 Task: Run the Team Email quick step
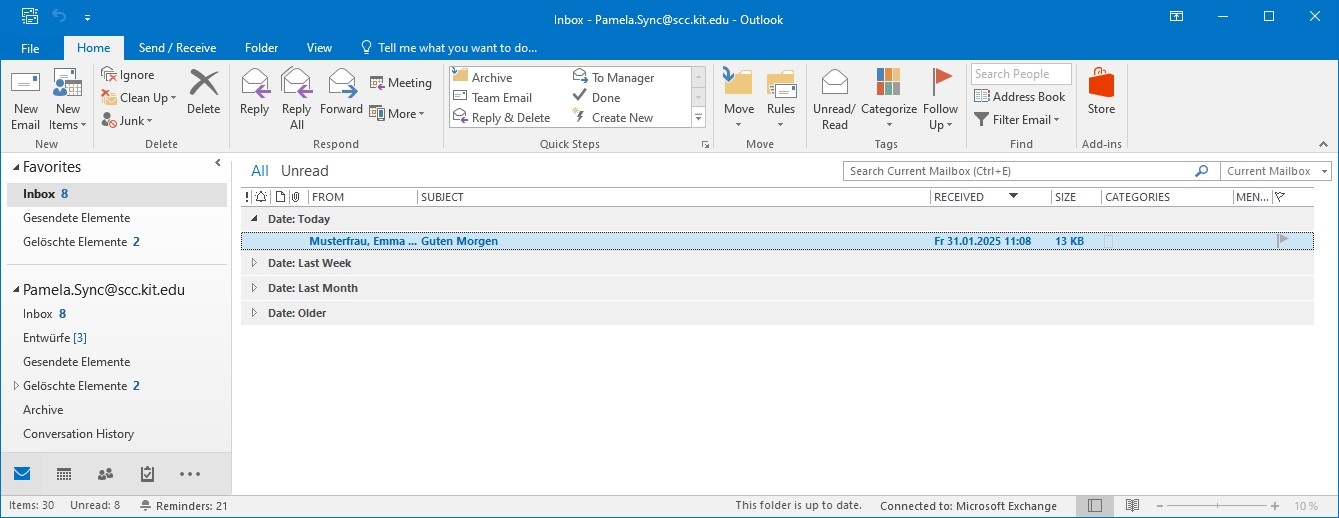pos(493,97)
